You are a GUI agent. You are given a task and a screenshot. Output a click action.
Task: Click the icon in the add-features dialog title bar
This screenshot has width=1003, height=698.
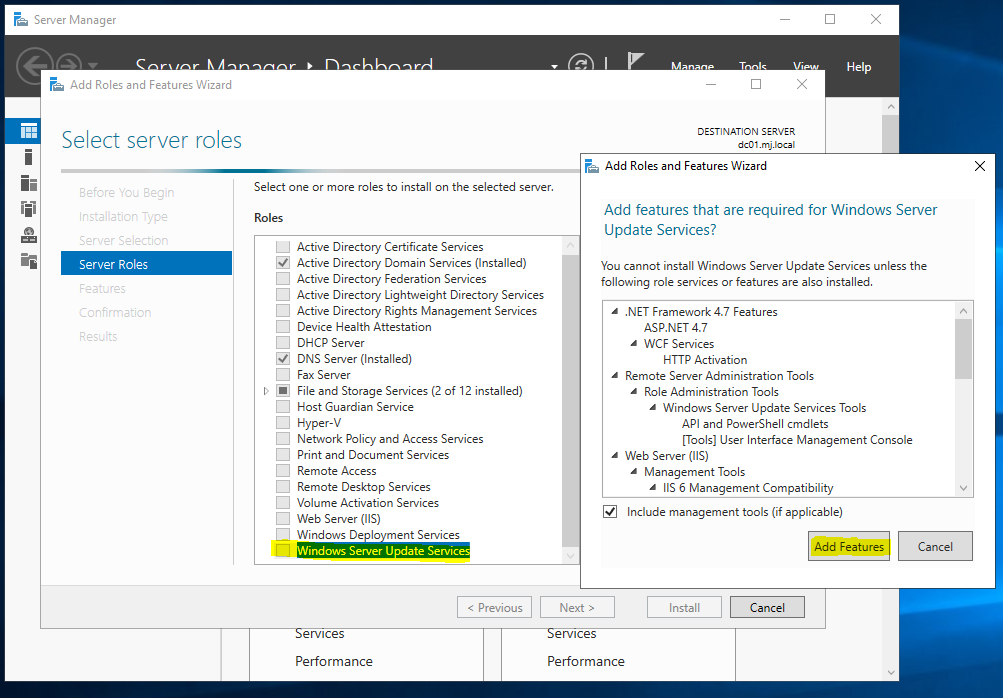tap(592, 166)
